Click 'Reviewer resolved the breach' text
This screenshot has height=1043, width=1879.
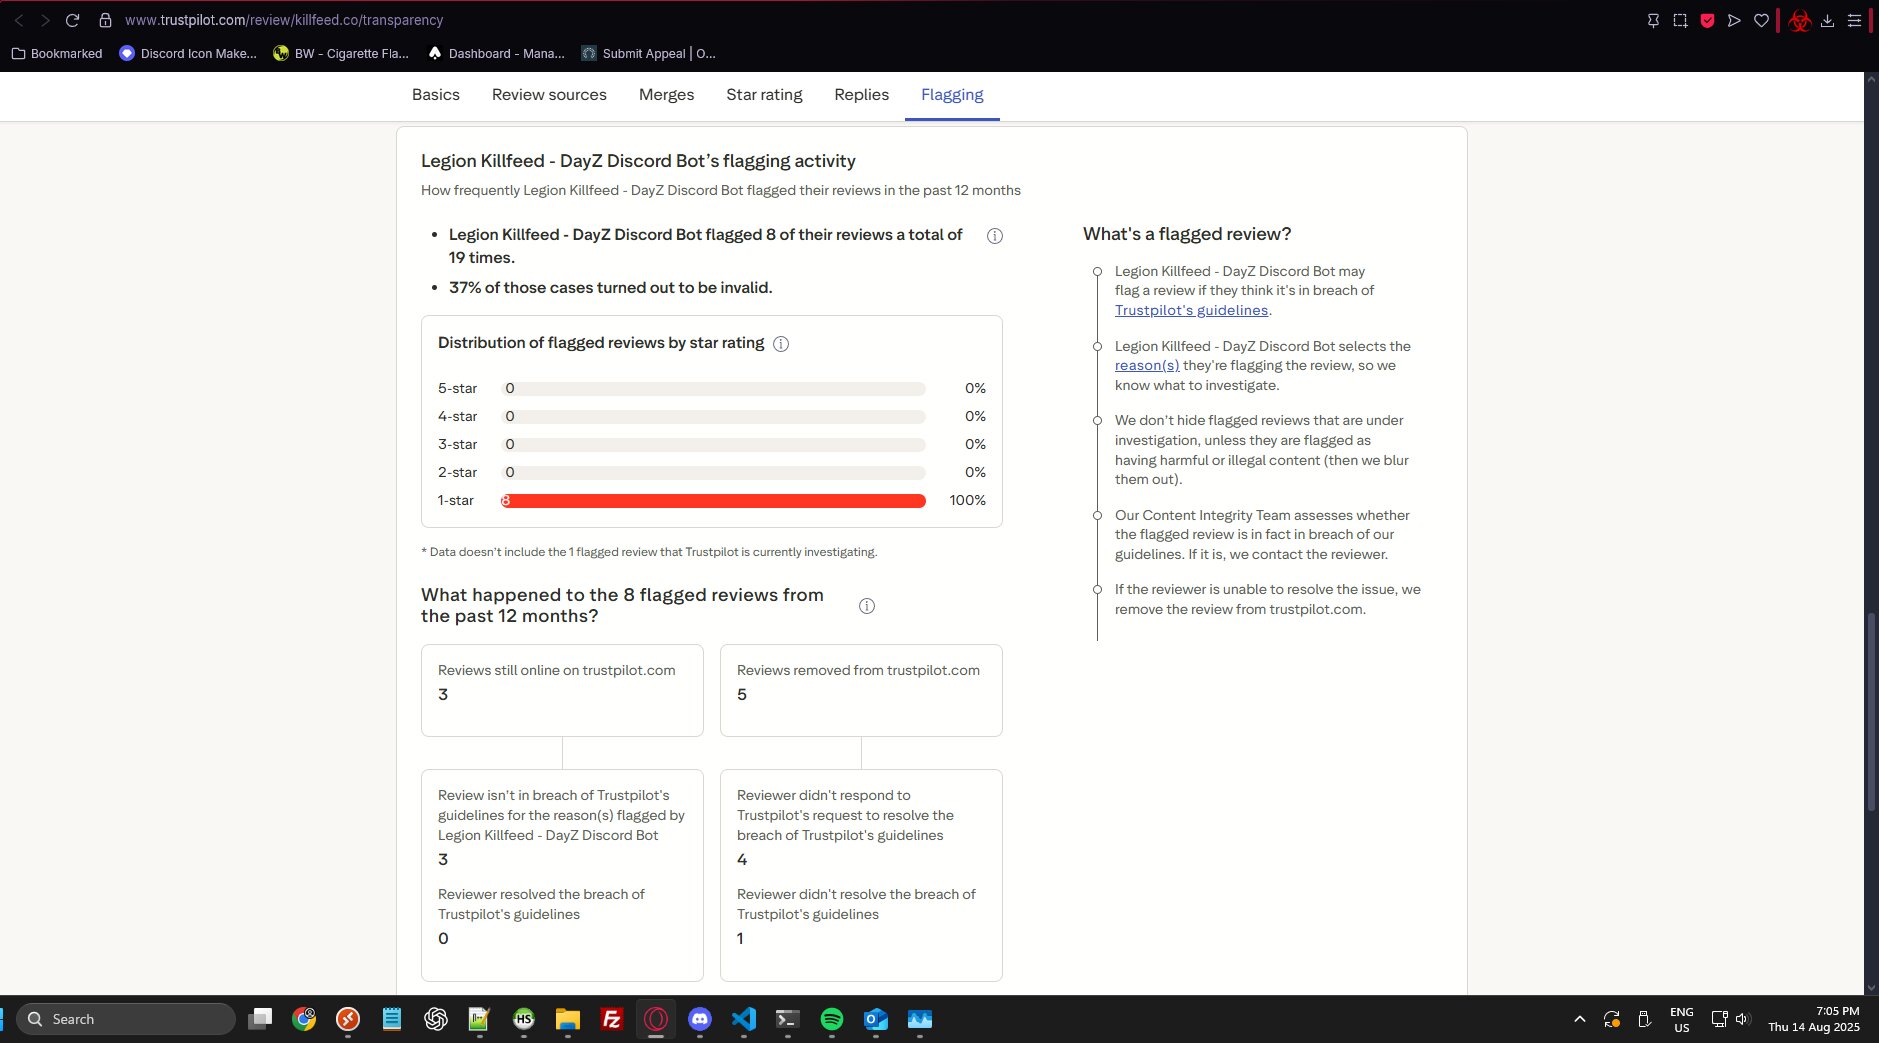pyautogui.click(x=541, y=904)
